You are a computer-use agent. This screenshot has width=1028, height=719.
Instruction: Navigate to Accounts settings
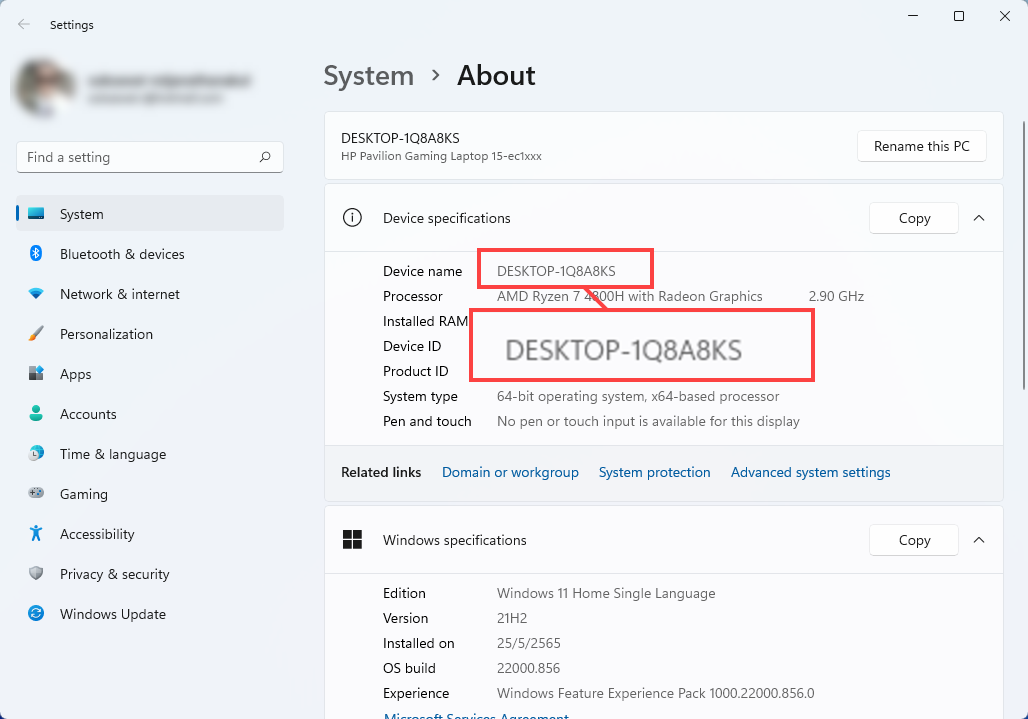tap(150, 414)
